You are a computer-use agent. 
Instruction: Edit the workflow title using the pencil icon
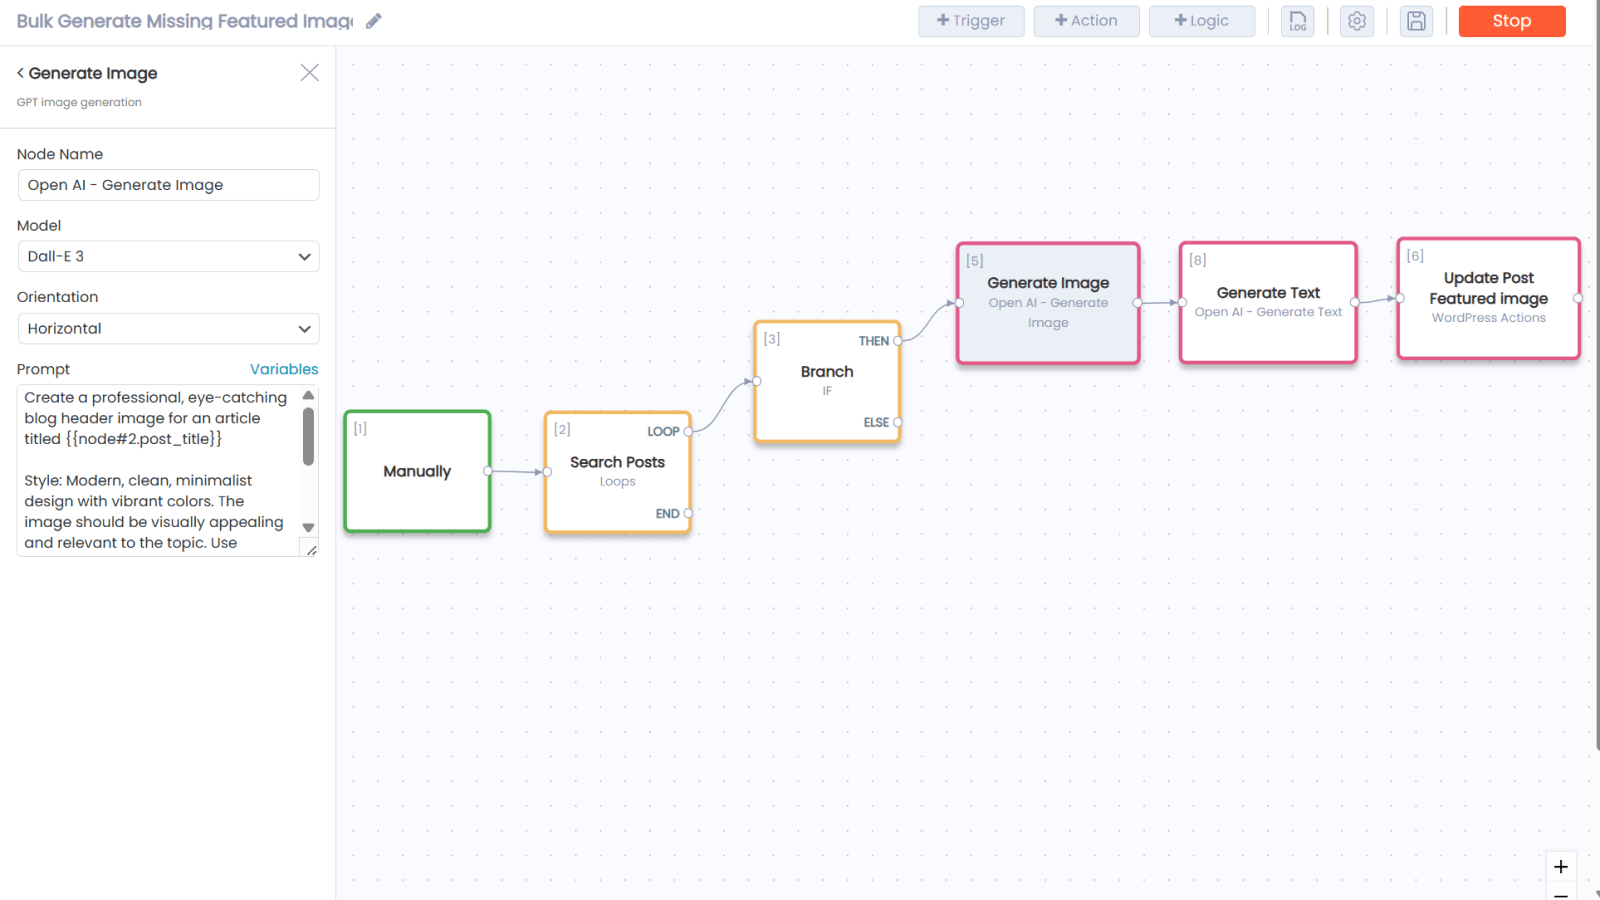tap(374, 20)
